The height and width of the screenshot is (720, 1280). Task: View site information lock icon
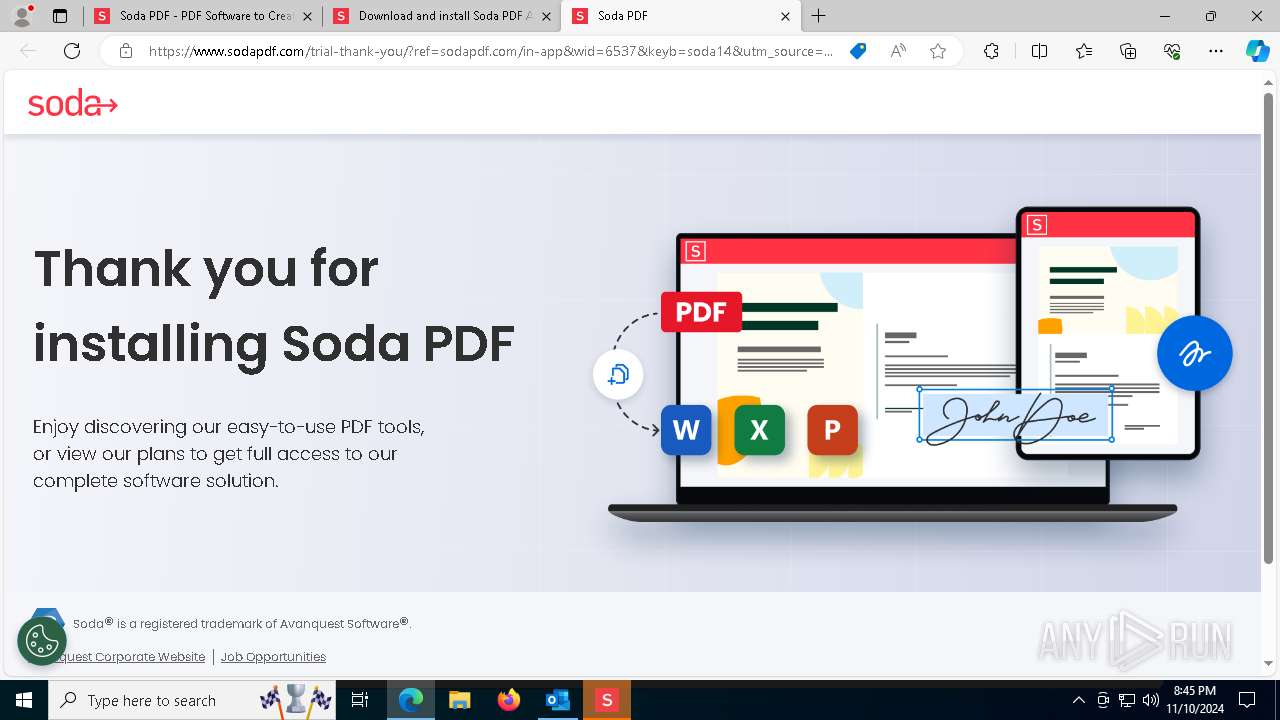pyautogui.click(x=125, y=51)
